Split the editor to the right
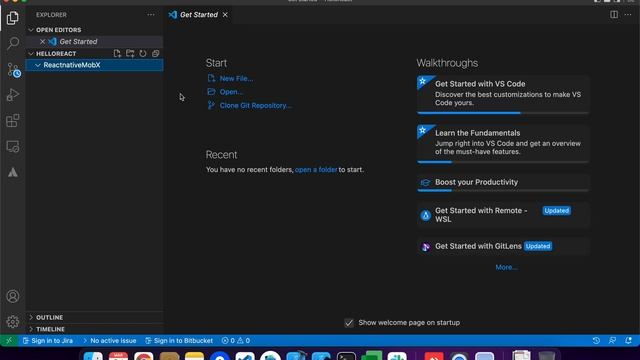The width and height of the screenshot is (640, 360). [614, 15]
